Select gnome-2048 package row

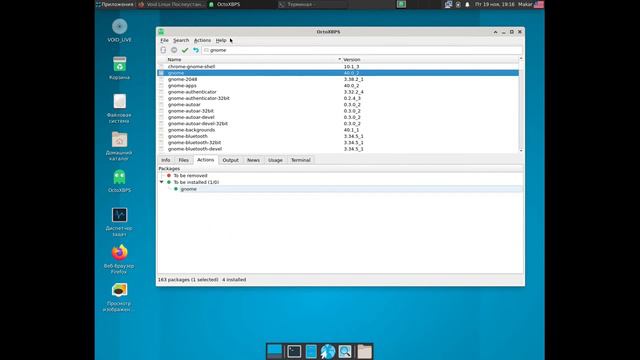338,79
